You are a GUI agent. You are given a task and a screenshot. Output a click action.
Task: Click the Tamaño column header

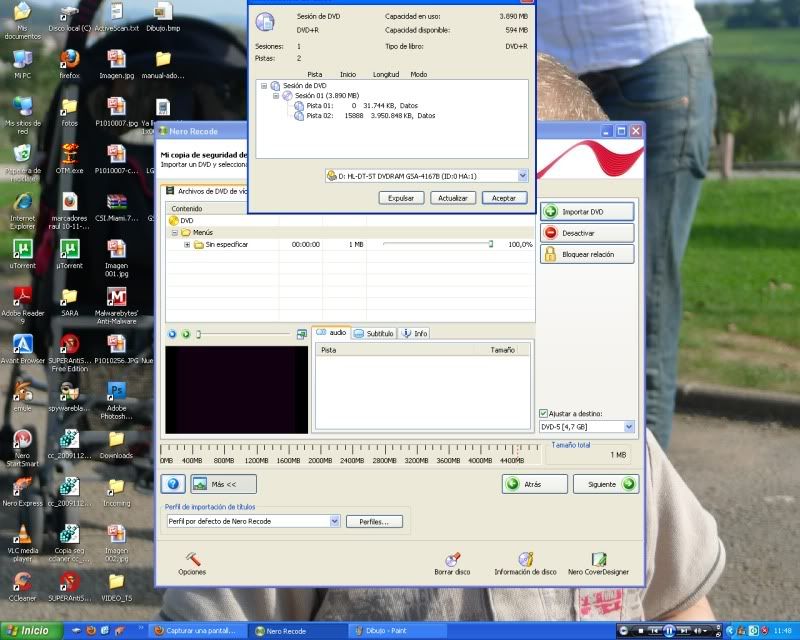(x=503, y=350)
